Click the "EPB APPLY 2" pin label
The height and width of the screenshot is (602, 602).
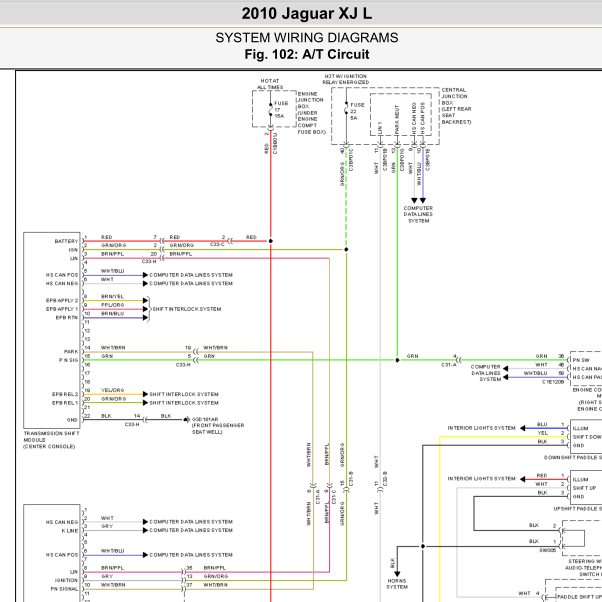pyautogui.click(x=62, y=301)
